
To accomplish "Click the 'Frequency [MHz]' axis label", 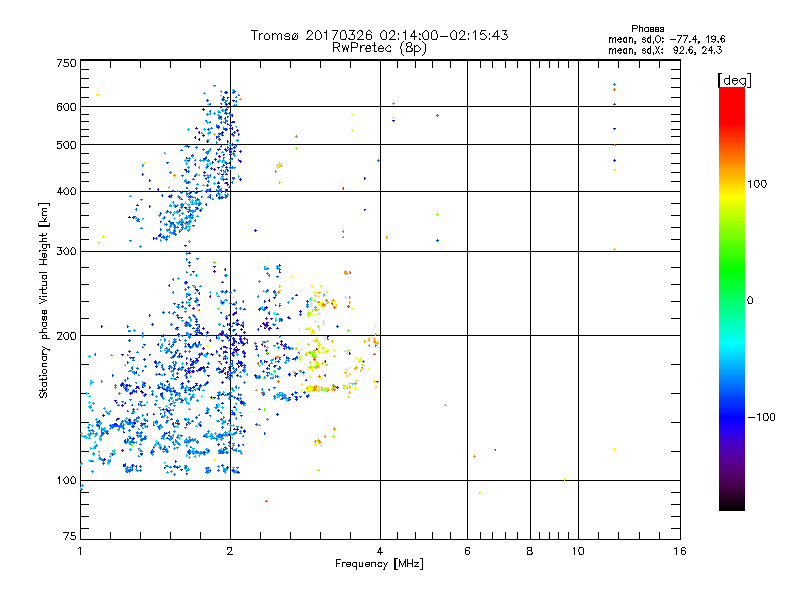I will coord(379,564).
